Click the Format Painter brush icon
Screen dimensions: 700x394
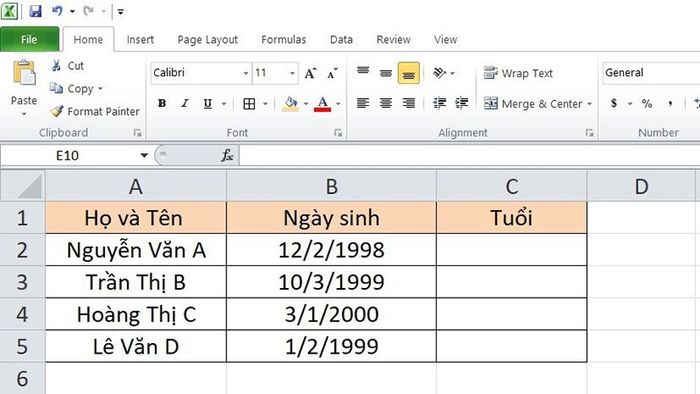[x=57, y=111]
